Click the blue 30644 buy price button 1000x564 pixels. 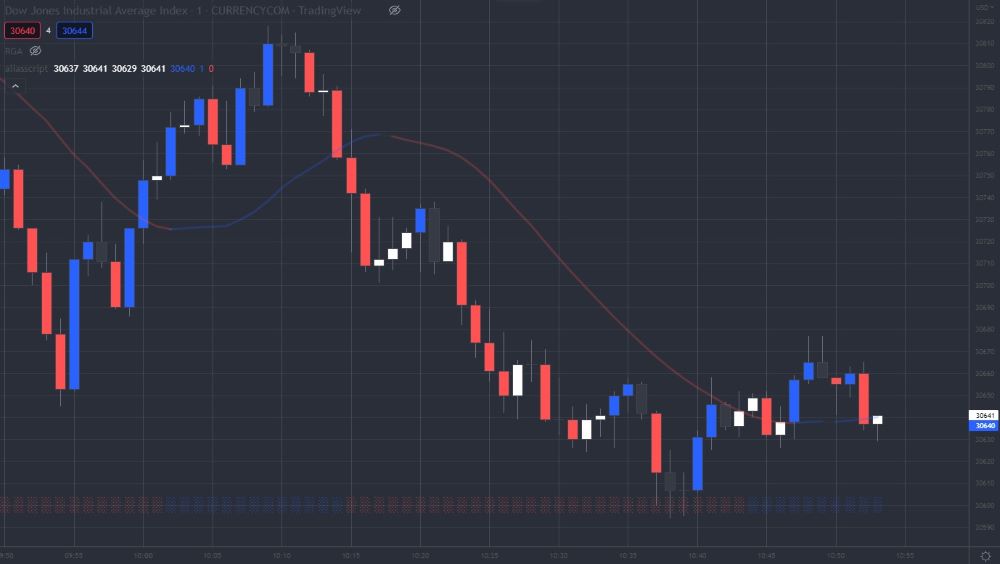(74, 31)
